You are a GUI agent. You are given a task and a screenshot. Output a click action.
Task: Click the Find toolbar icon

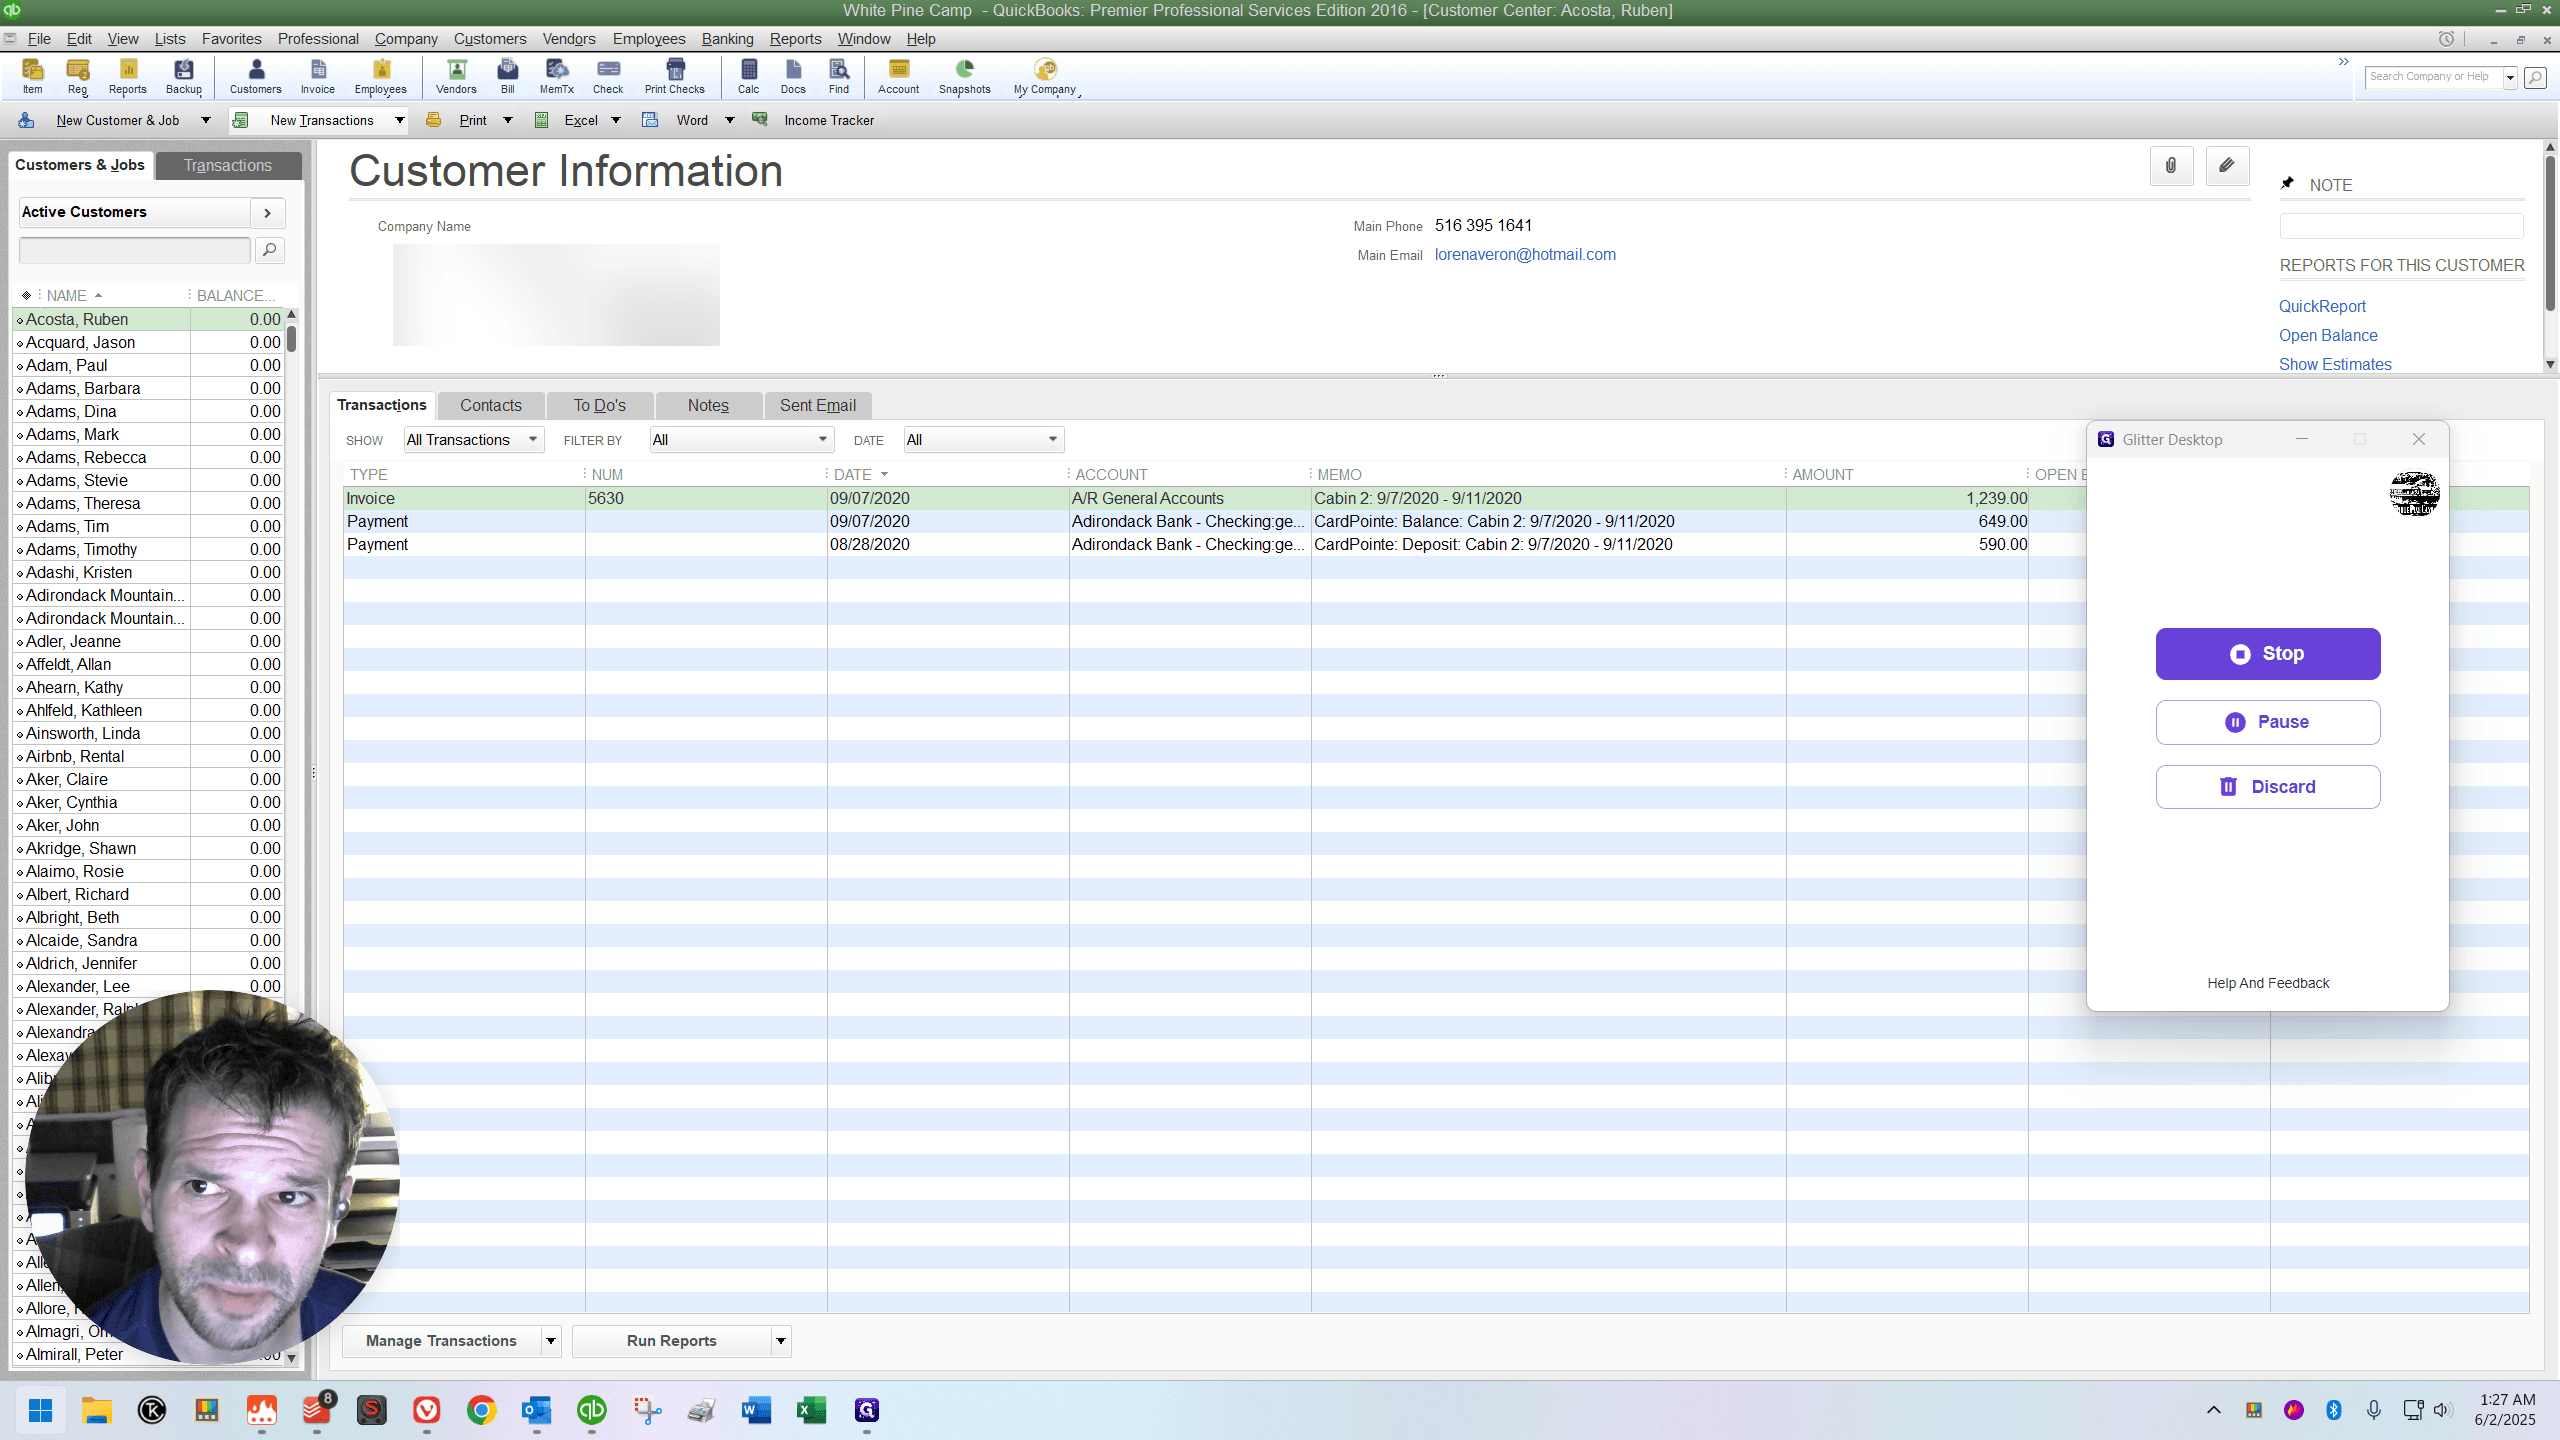(839, 76)
